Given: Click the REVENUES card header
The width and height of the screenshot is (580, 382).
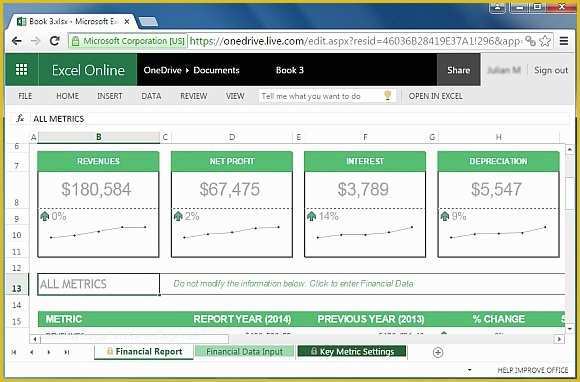Looking at the screenshot, I should pos(98,161).
